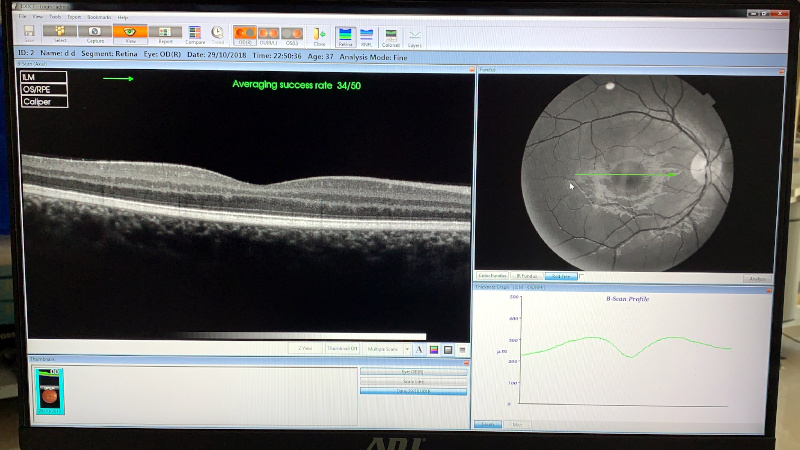Viewport: 800px width, 450px height.
Task: Tick the checkbox beside Red-free button
Action: [582, 276]
